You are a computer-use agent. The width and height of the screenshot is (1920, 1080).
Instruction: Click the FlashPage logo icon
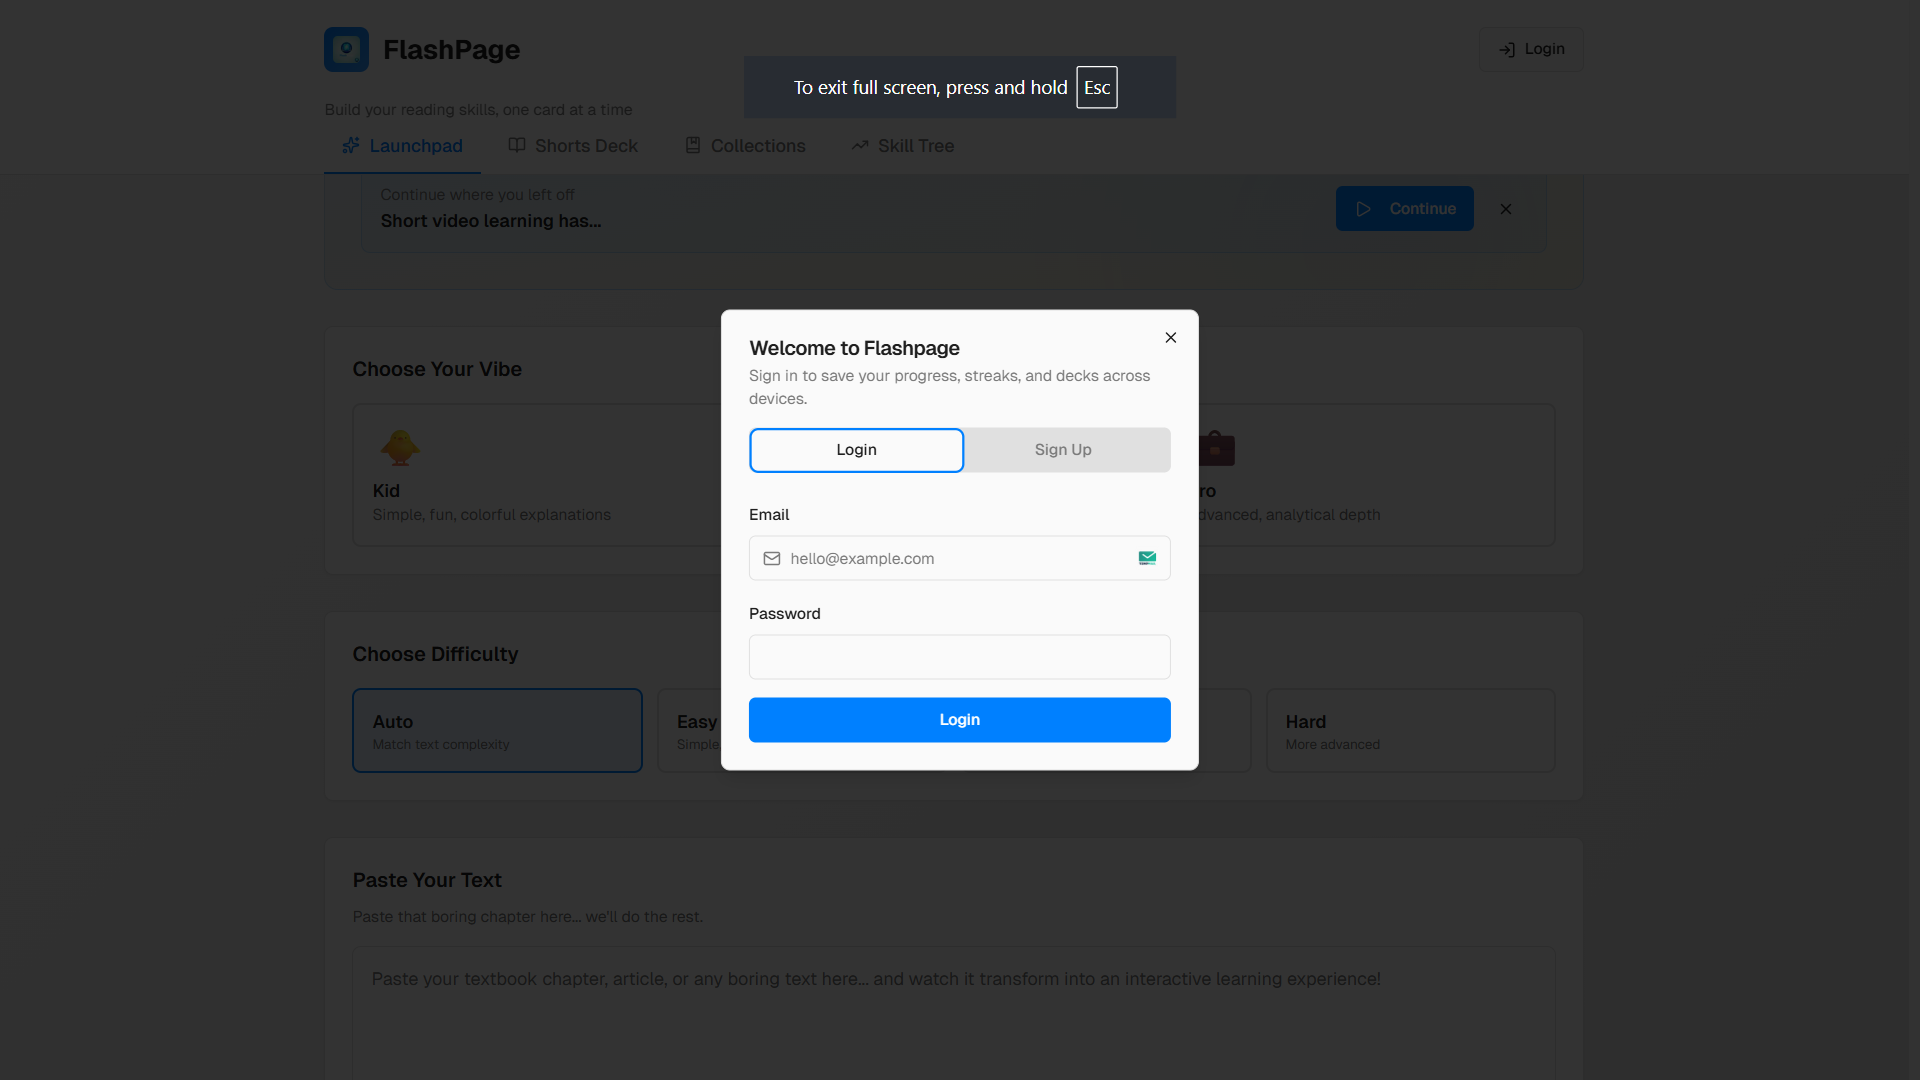pyautogui.click(x=346, y=49)
